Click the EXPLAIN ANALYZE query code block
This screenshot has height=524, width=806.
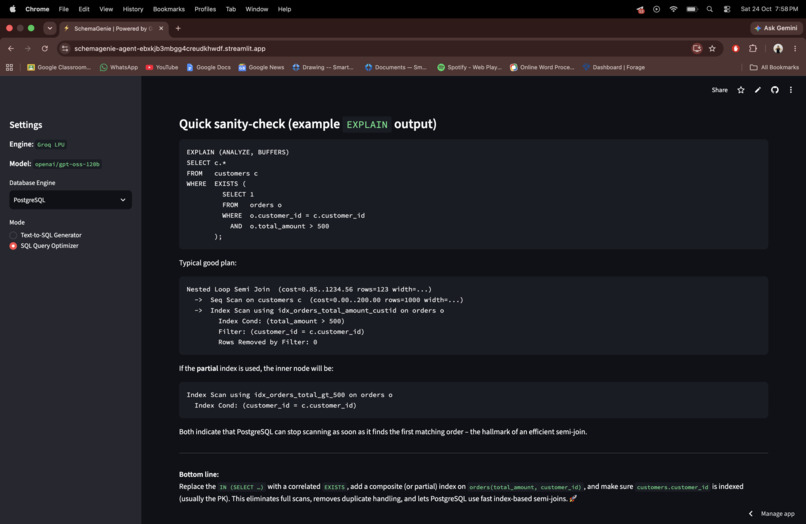[x=473, y=194]
